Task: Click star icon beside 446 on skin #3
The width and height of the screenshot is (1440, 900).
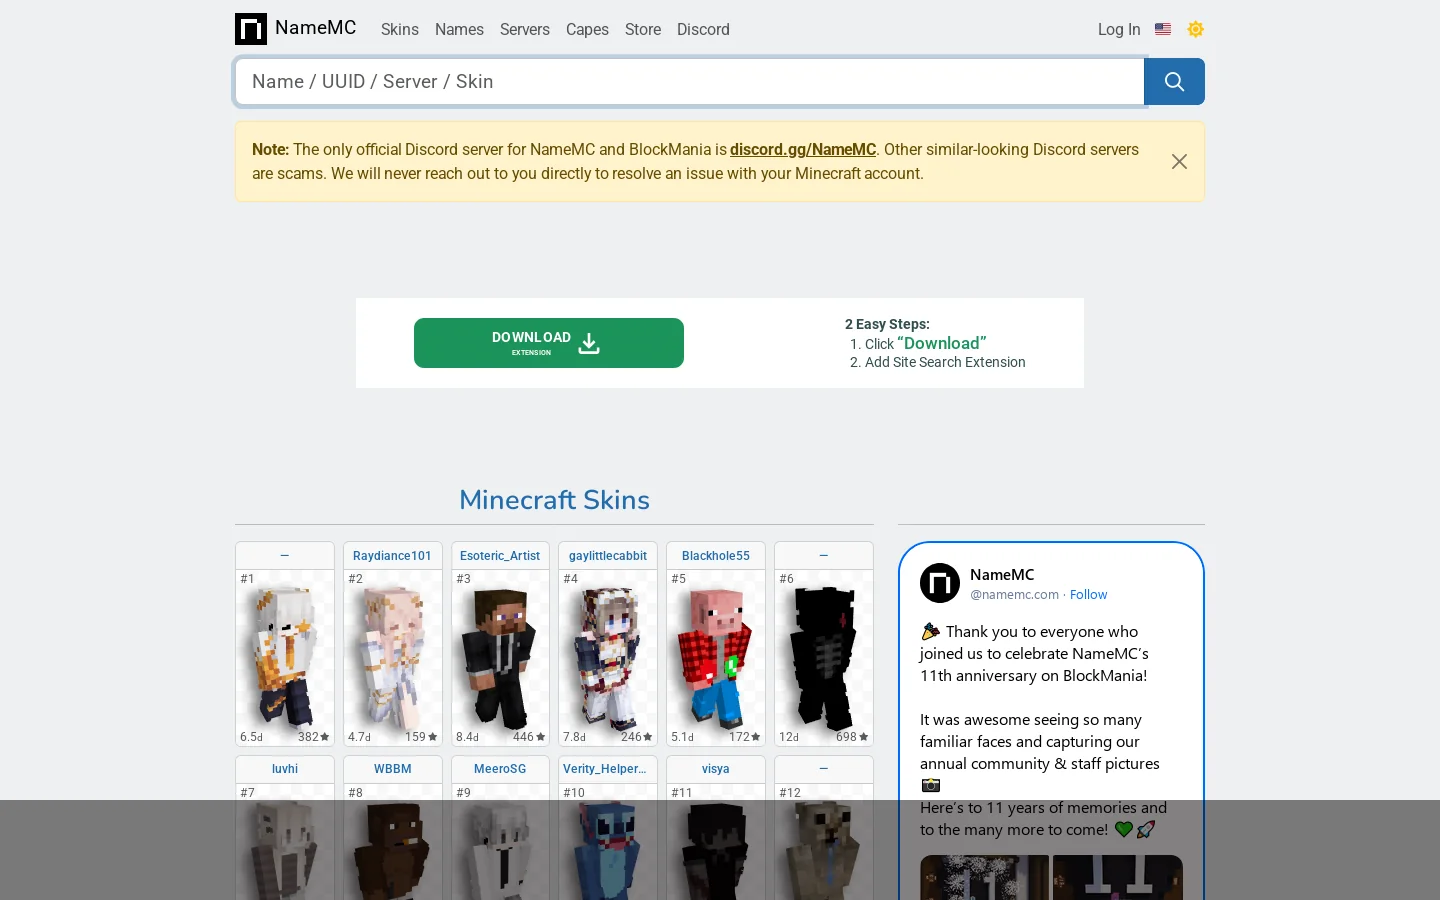Action: (x=541, y=737)
